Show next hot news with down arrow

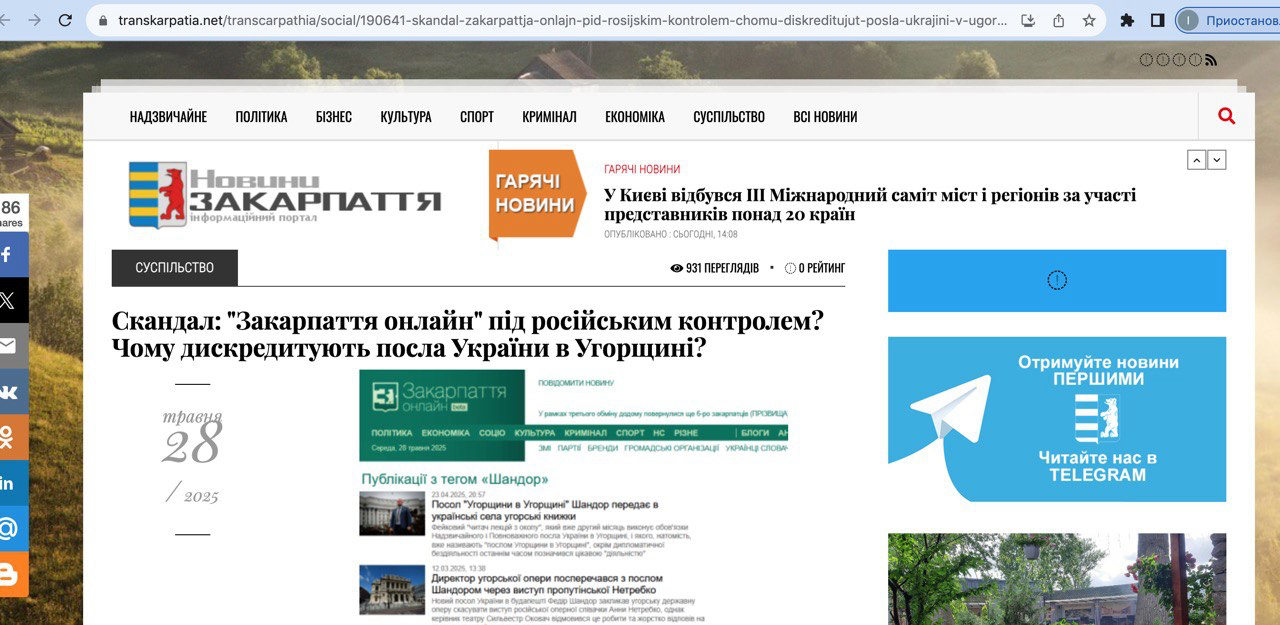(1217, 160)
